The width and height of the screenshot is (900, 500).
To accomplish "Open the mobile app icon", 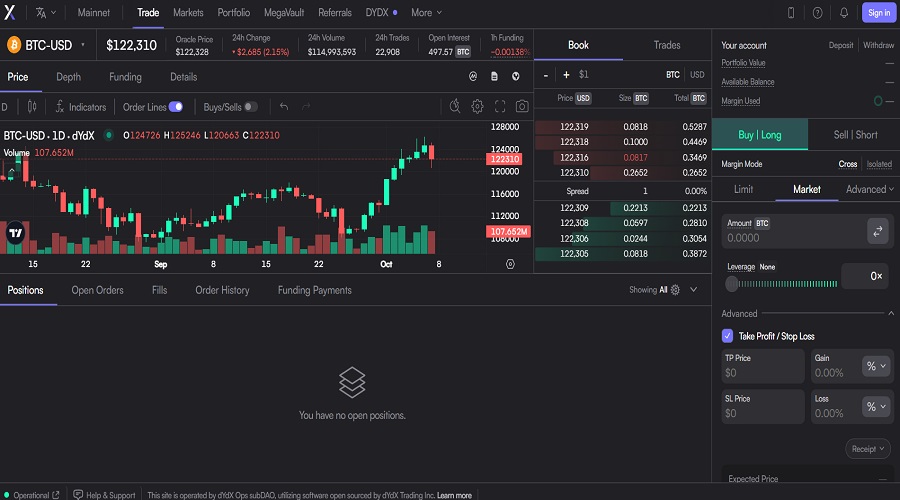I will (791, 13).
